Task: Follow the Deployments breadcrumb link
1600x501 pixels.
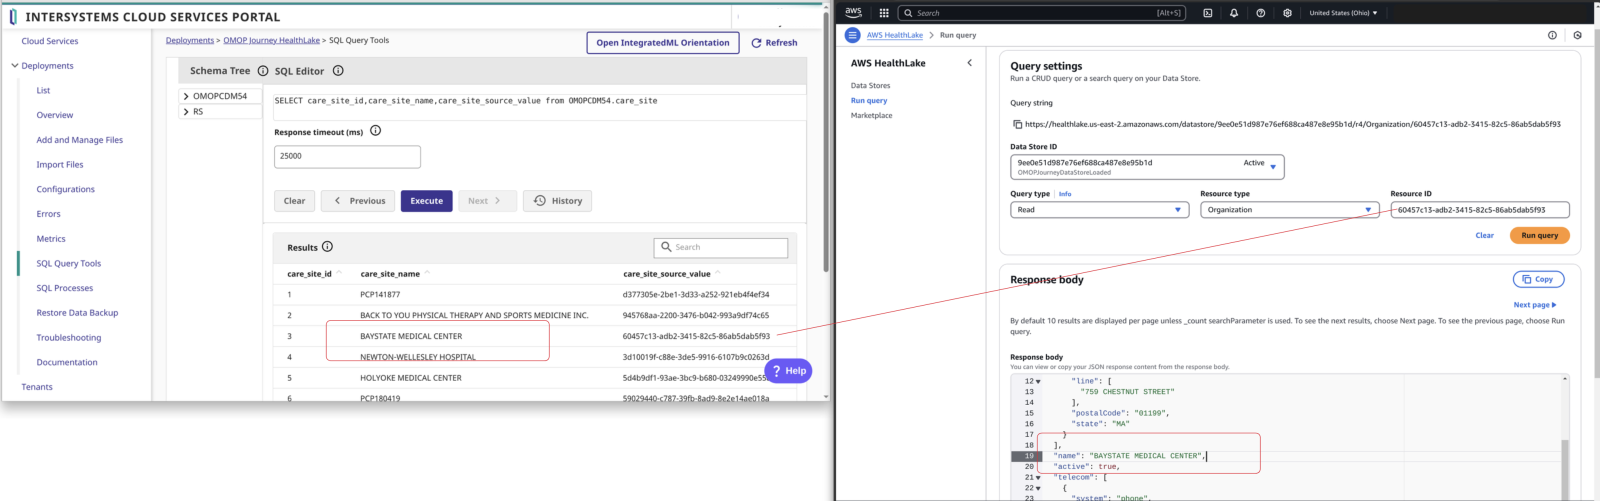Action: click(x=190, y=41)
